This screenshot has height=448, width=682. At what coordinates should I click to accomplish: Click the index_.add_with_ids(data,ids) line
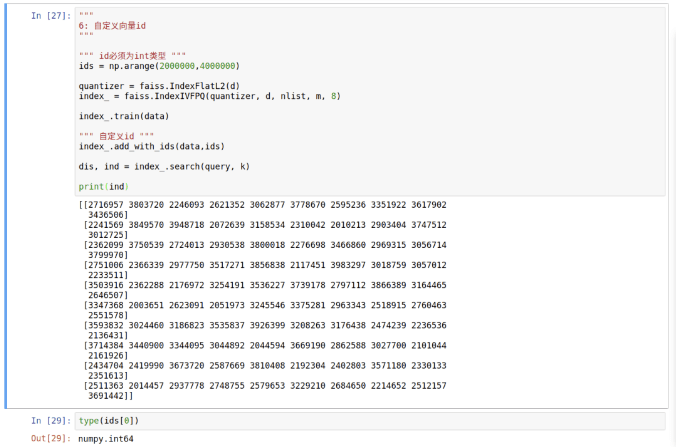pyautogui.click(x=152, y=146)
